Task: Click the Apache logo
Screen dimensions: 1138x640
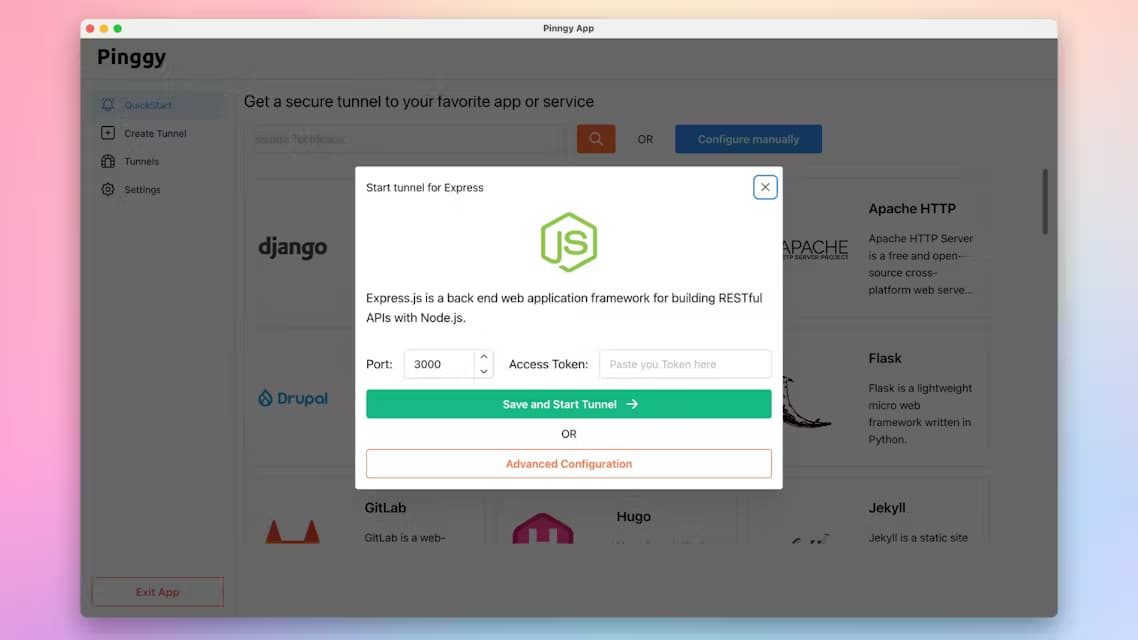Action: [x=815, y=249]
